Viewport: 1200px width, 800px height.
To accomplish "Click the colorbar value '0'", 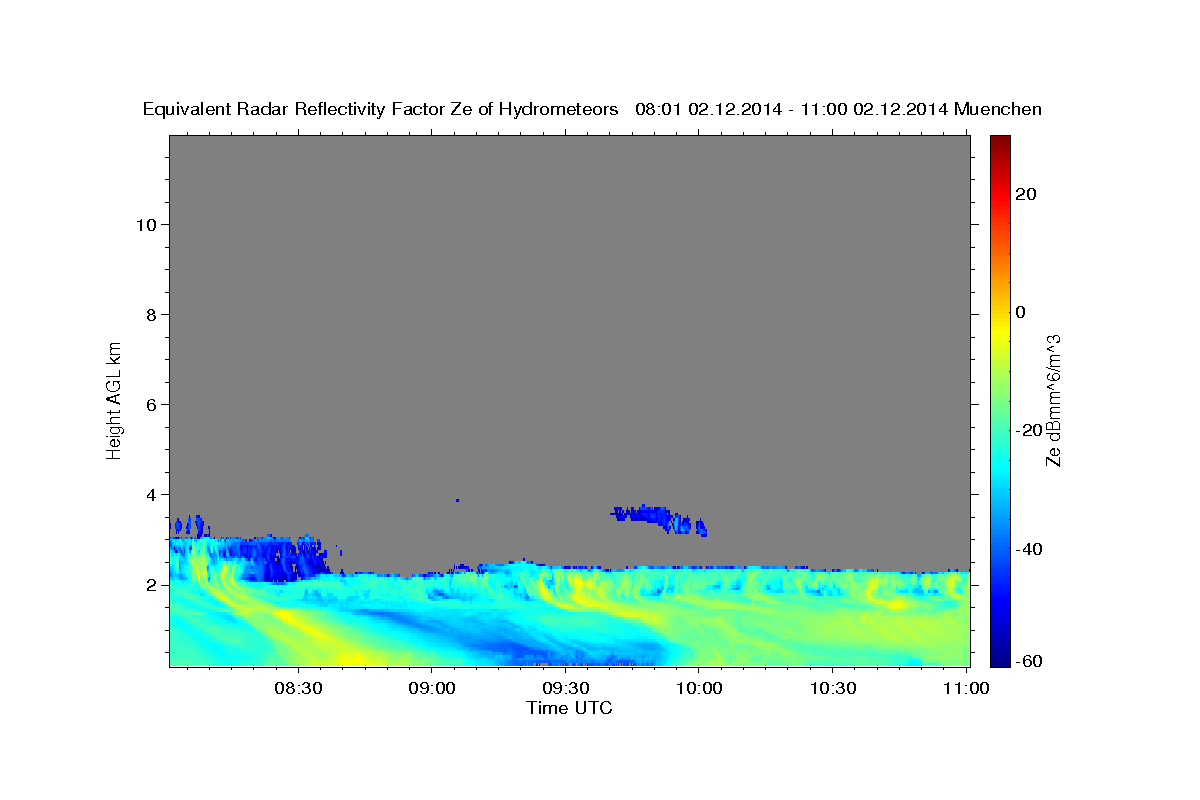I will 1021,312.
